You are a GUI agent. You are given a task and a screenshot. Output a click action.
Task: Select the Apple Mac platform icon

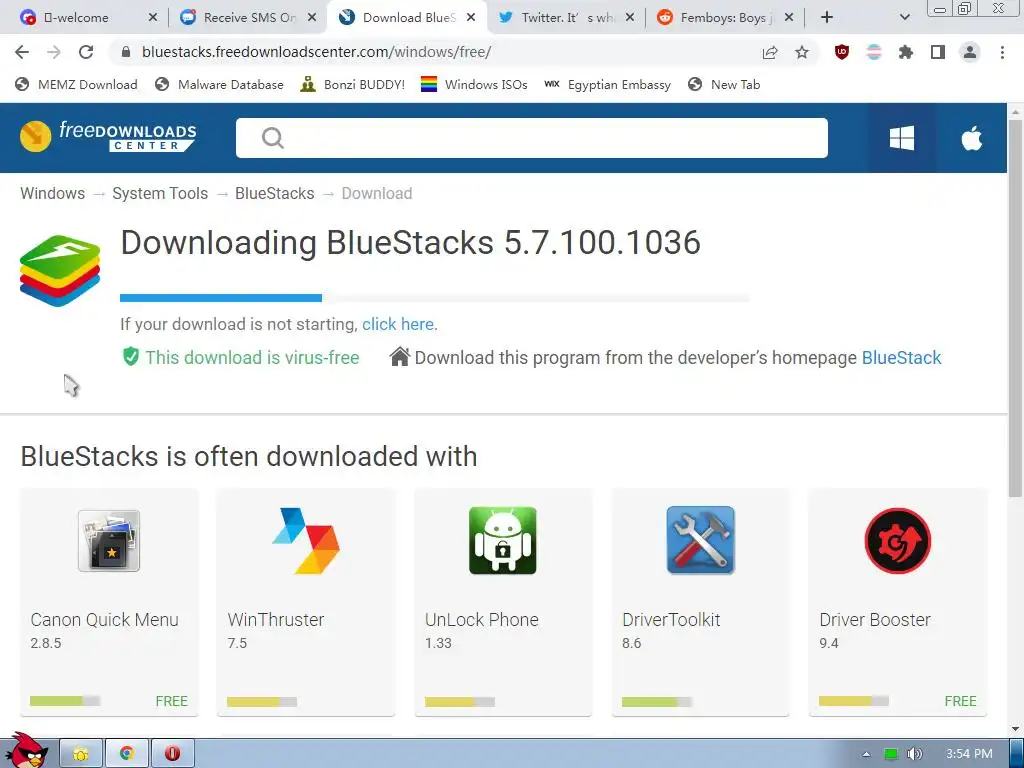click(x=972, y=138)
